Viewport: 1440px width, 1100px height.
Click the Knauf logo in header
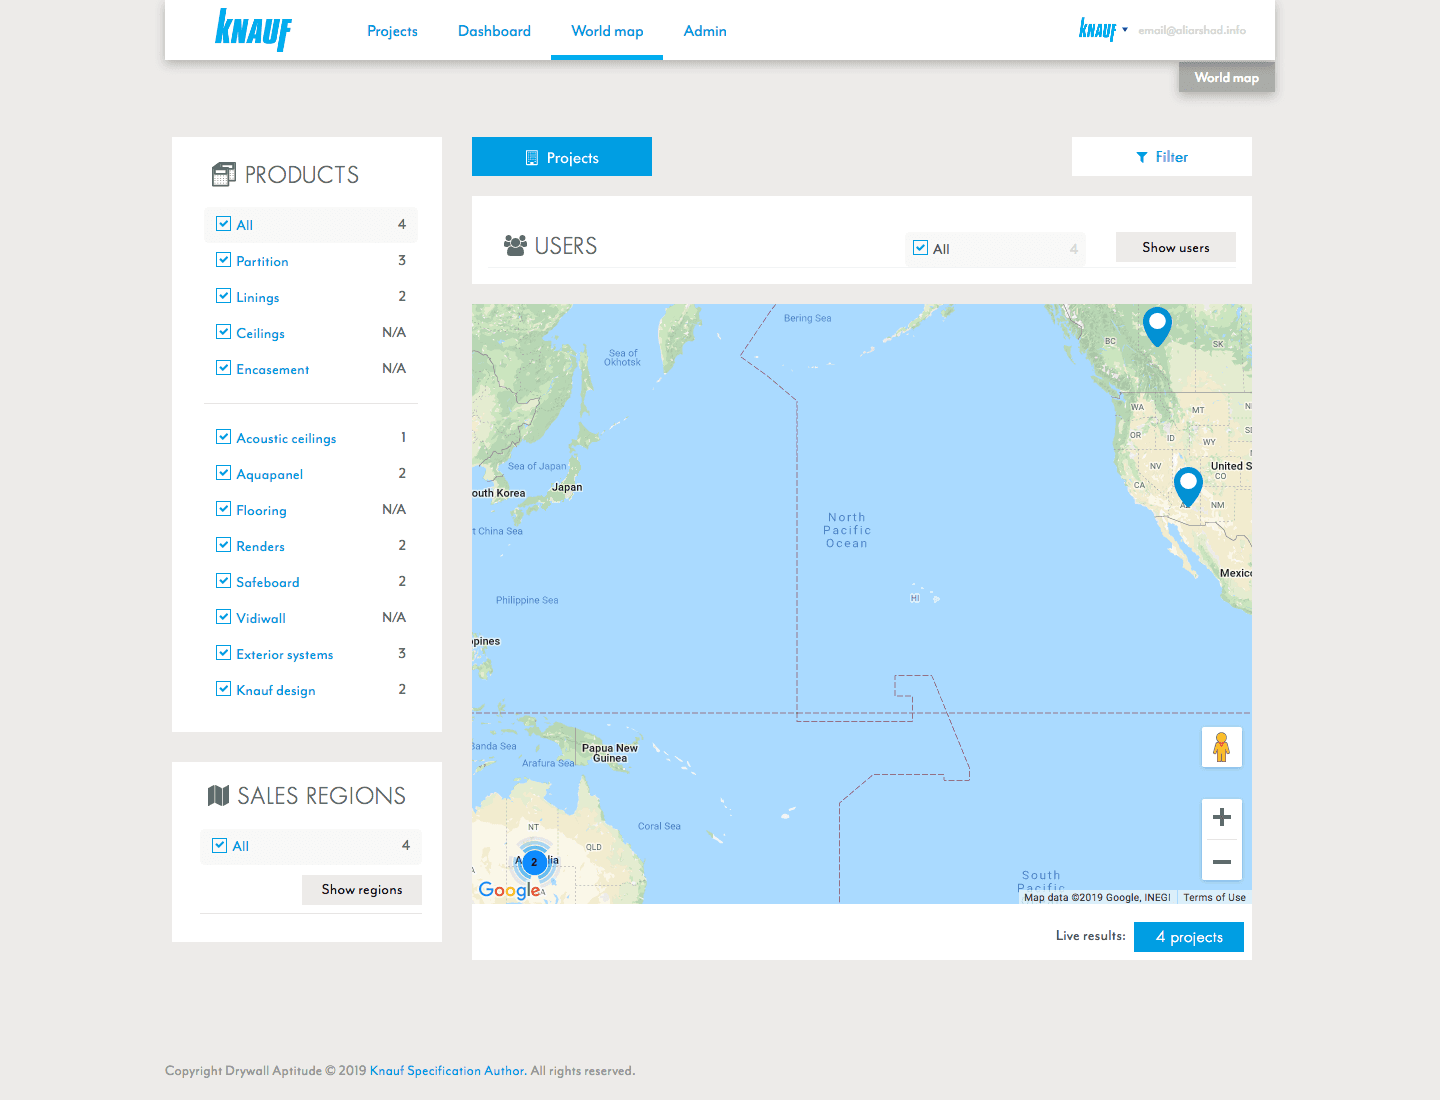point(253,30)
